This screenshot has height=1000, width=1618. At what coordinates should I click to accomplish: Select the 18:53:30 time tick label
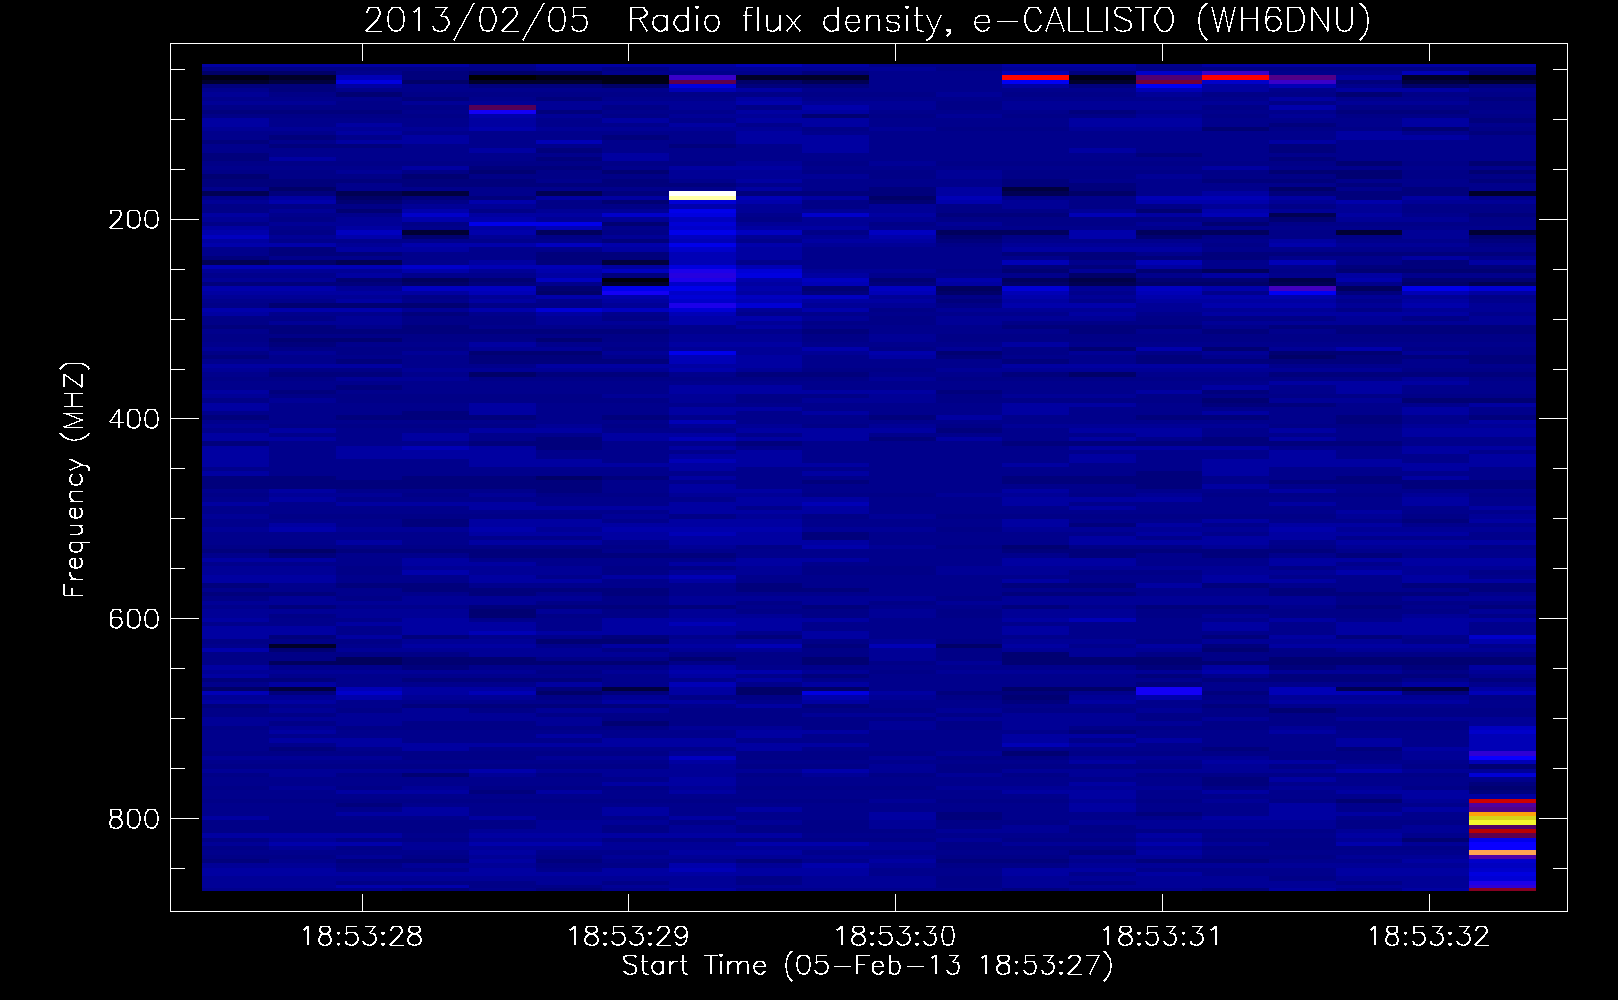895,937
